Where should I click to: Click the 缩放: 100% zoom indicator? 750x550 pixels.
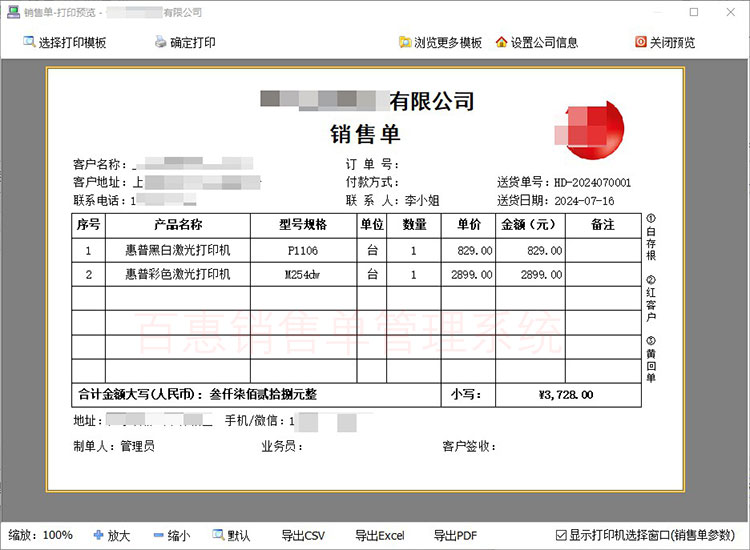41,535
